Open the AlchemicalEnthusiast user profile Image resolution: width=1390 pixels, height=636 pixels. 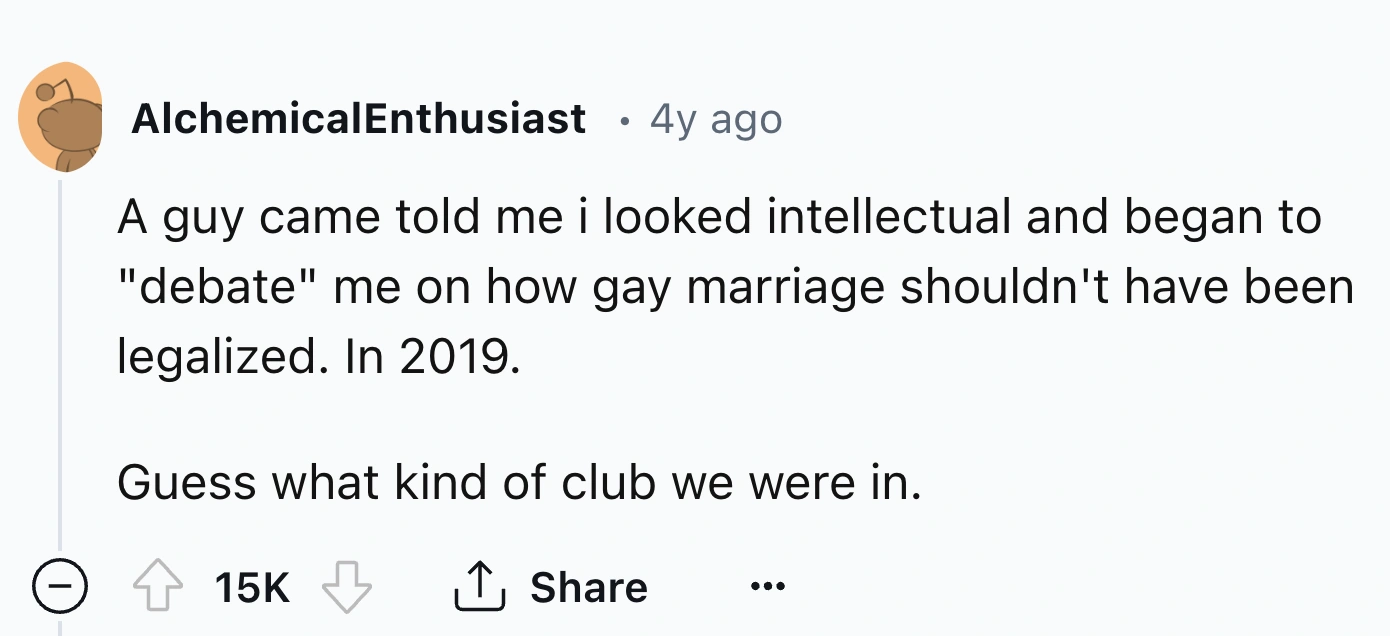click(x=359, y=120)
